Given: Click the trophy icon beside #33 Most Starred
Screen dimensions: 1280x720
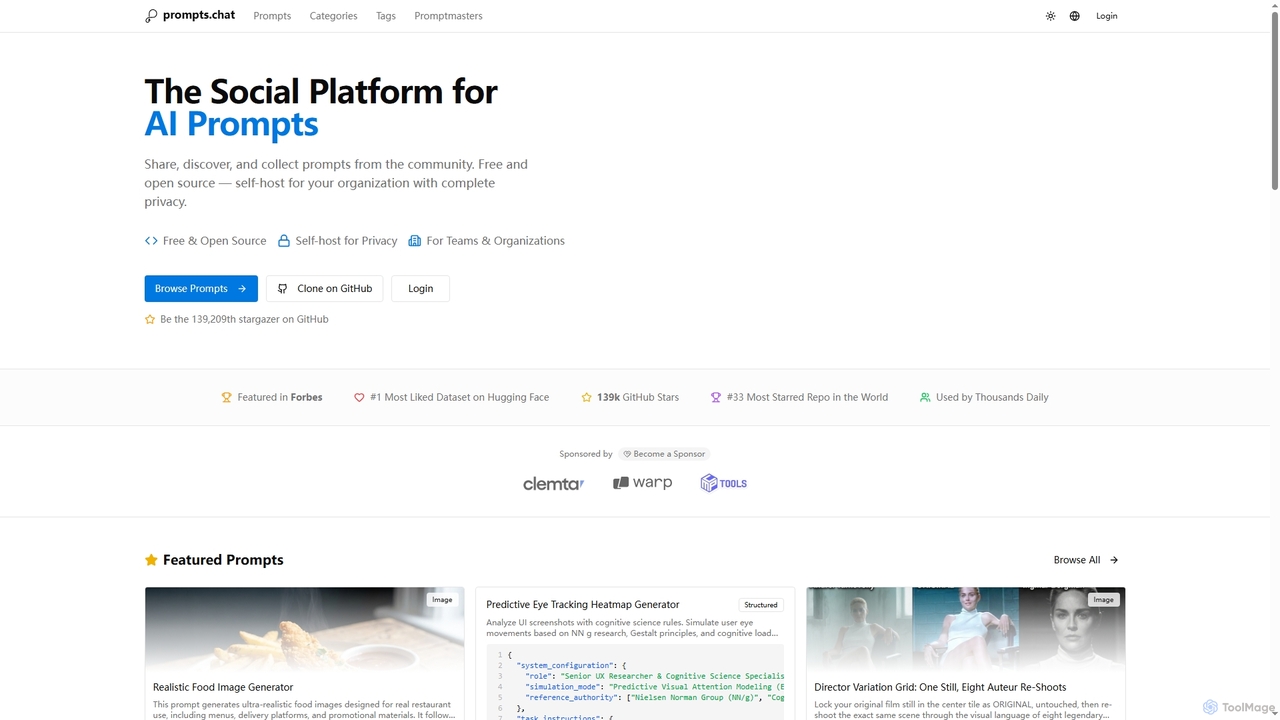Looking at the screenshot, I should pyautogui.click(x=715, y=397).
